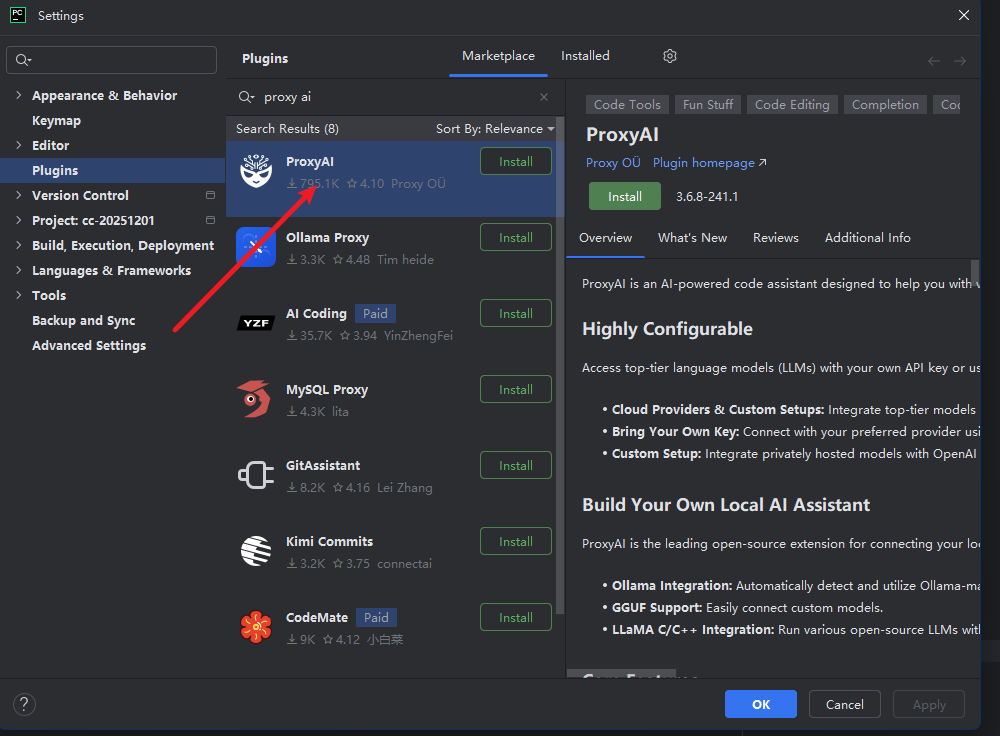Select the Code Tools tag

coord(627,105)
